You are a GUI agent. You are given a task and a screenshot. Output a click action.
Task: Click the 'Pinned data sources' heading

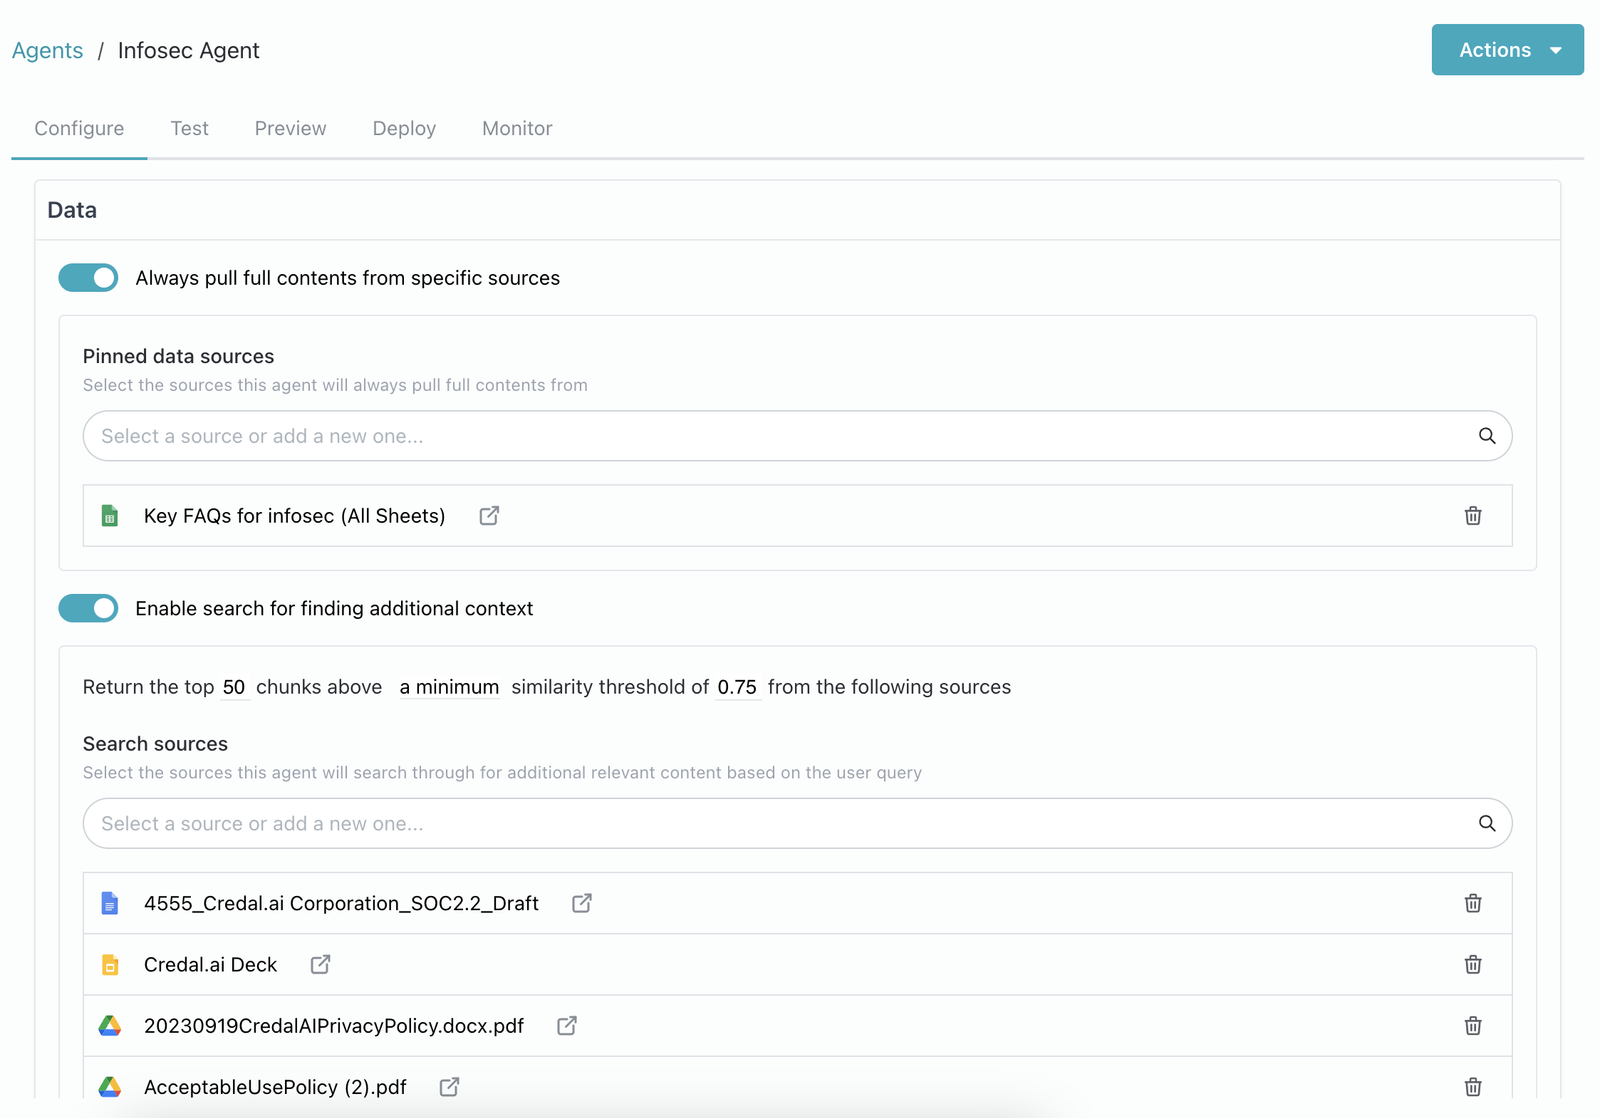[x=178, y=356]
